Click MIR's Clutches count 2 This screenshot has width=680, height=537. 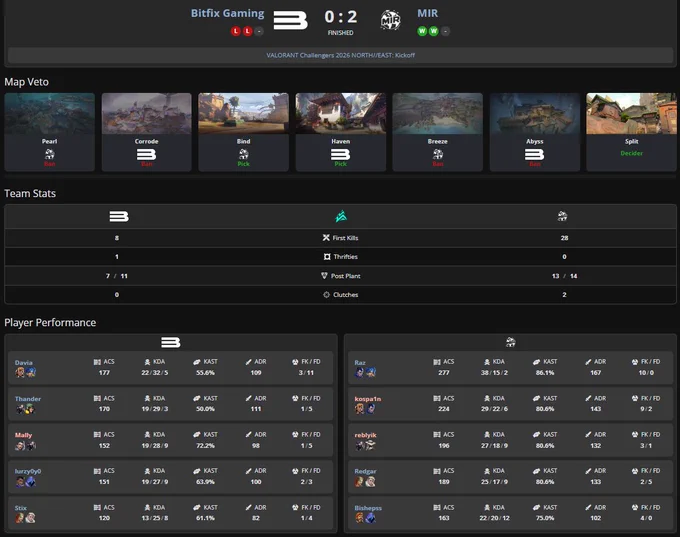[x=564, y=295]
